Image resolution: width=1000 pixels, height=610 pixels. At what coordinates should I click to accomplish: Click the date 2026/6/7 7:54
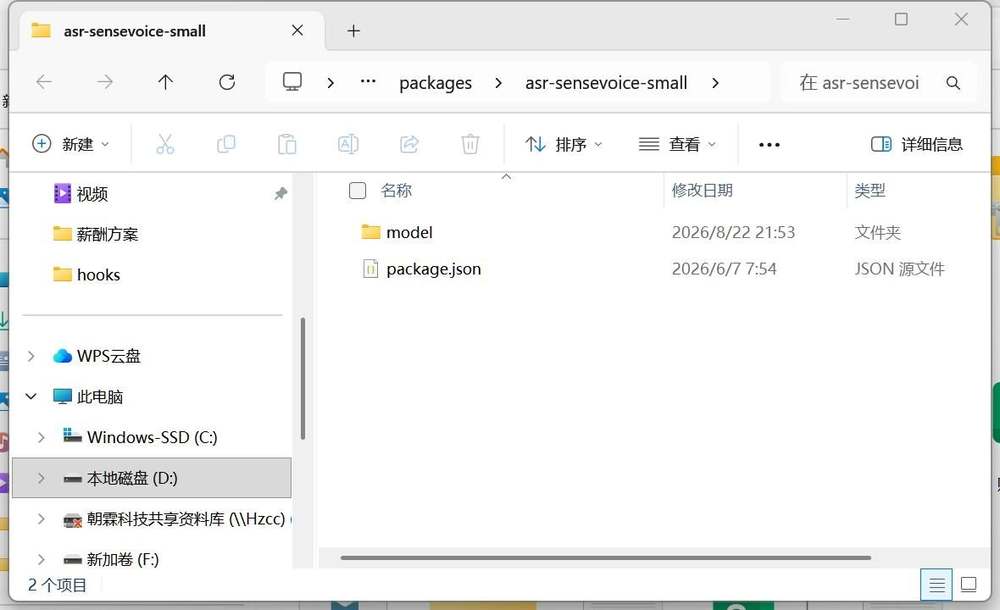point(724,269)
